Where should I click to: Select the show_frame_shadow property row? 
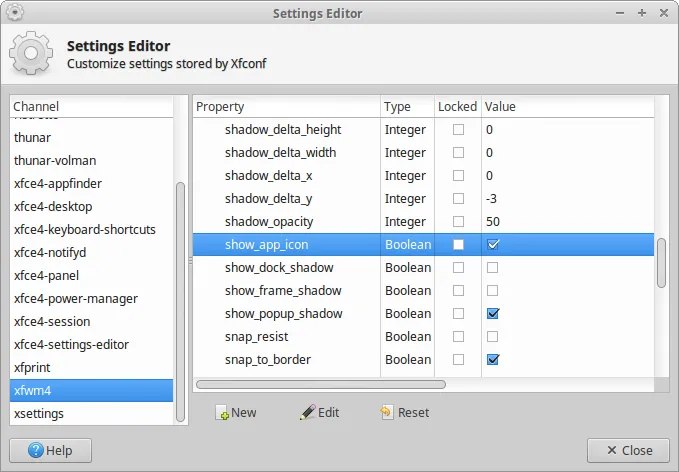pyautogui.click(x=424, y=291)
